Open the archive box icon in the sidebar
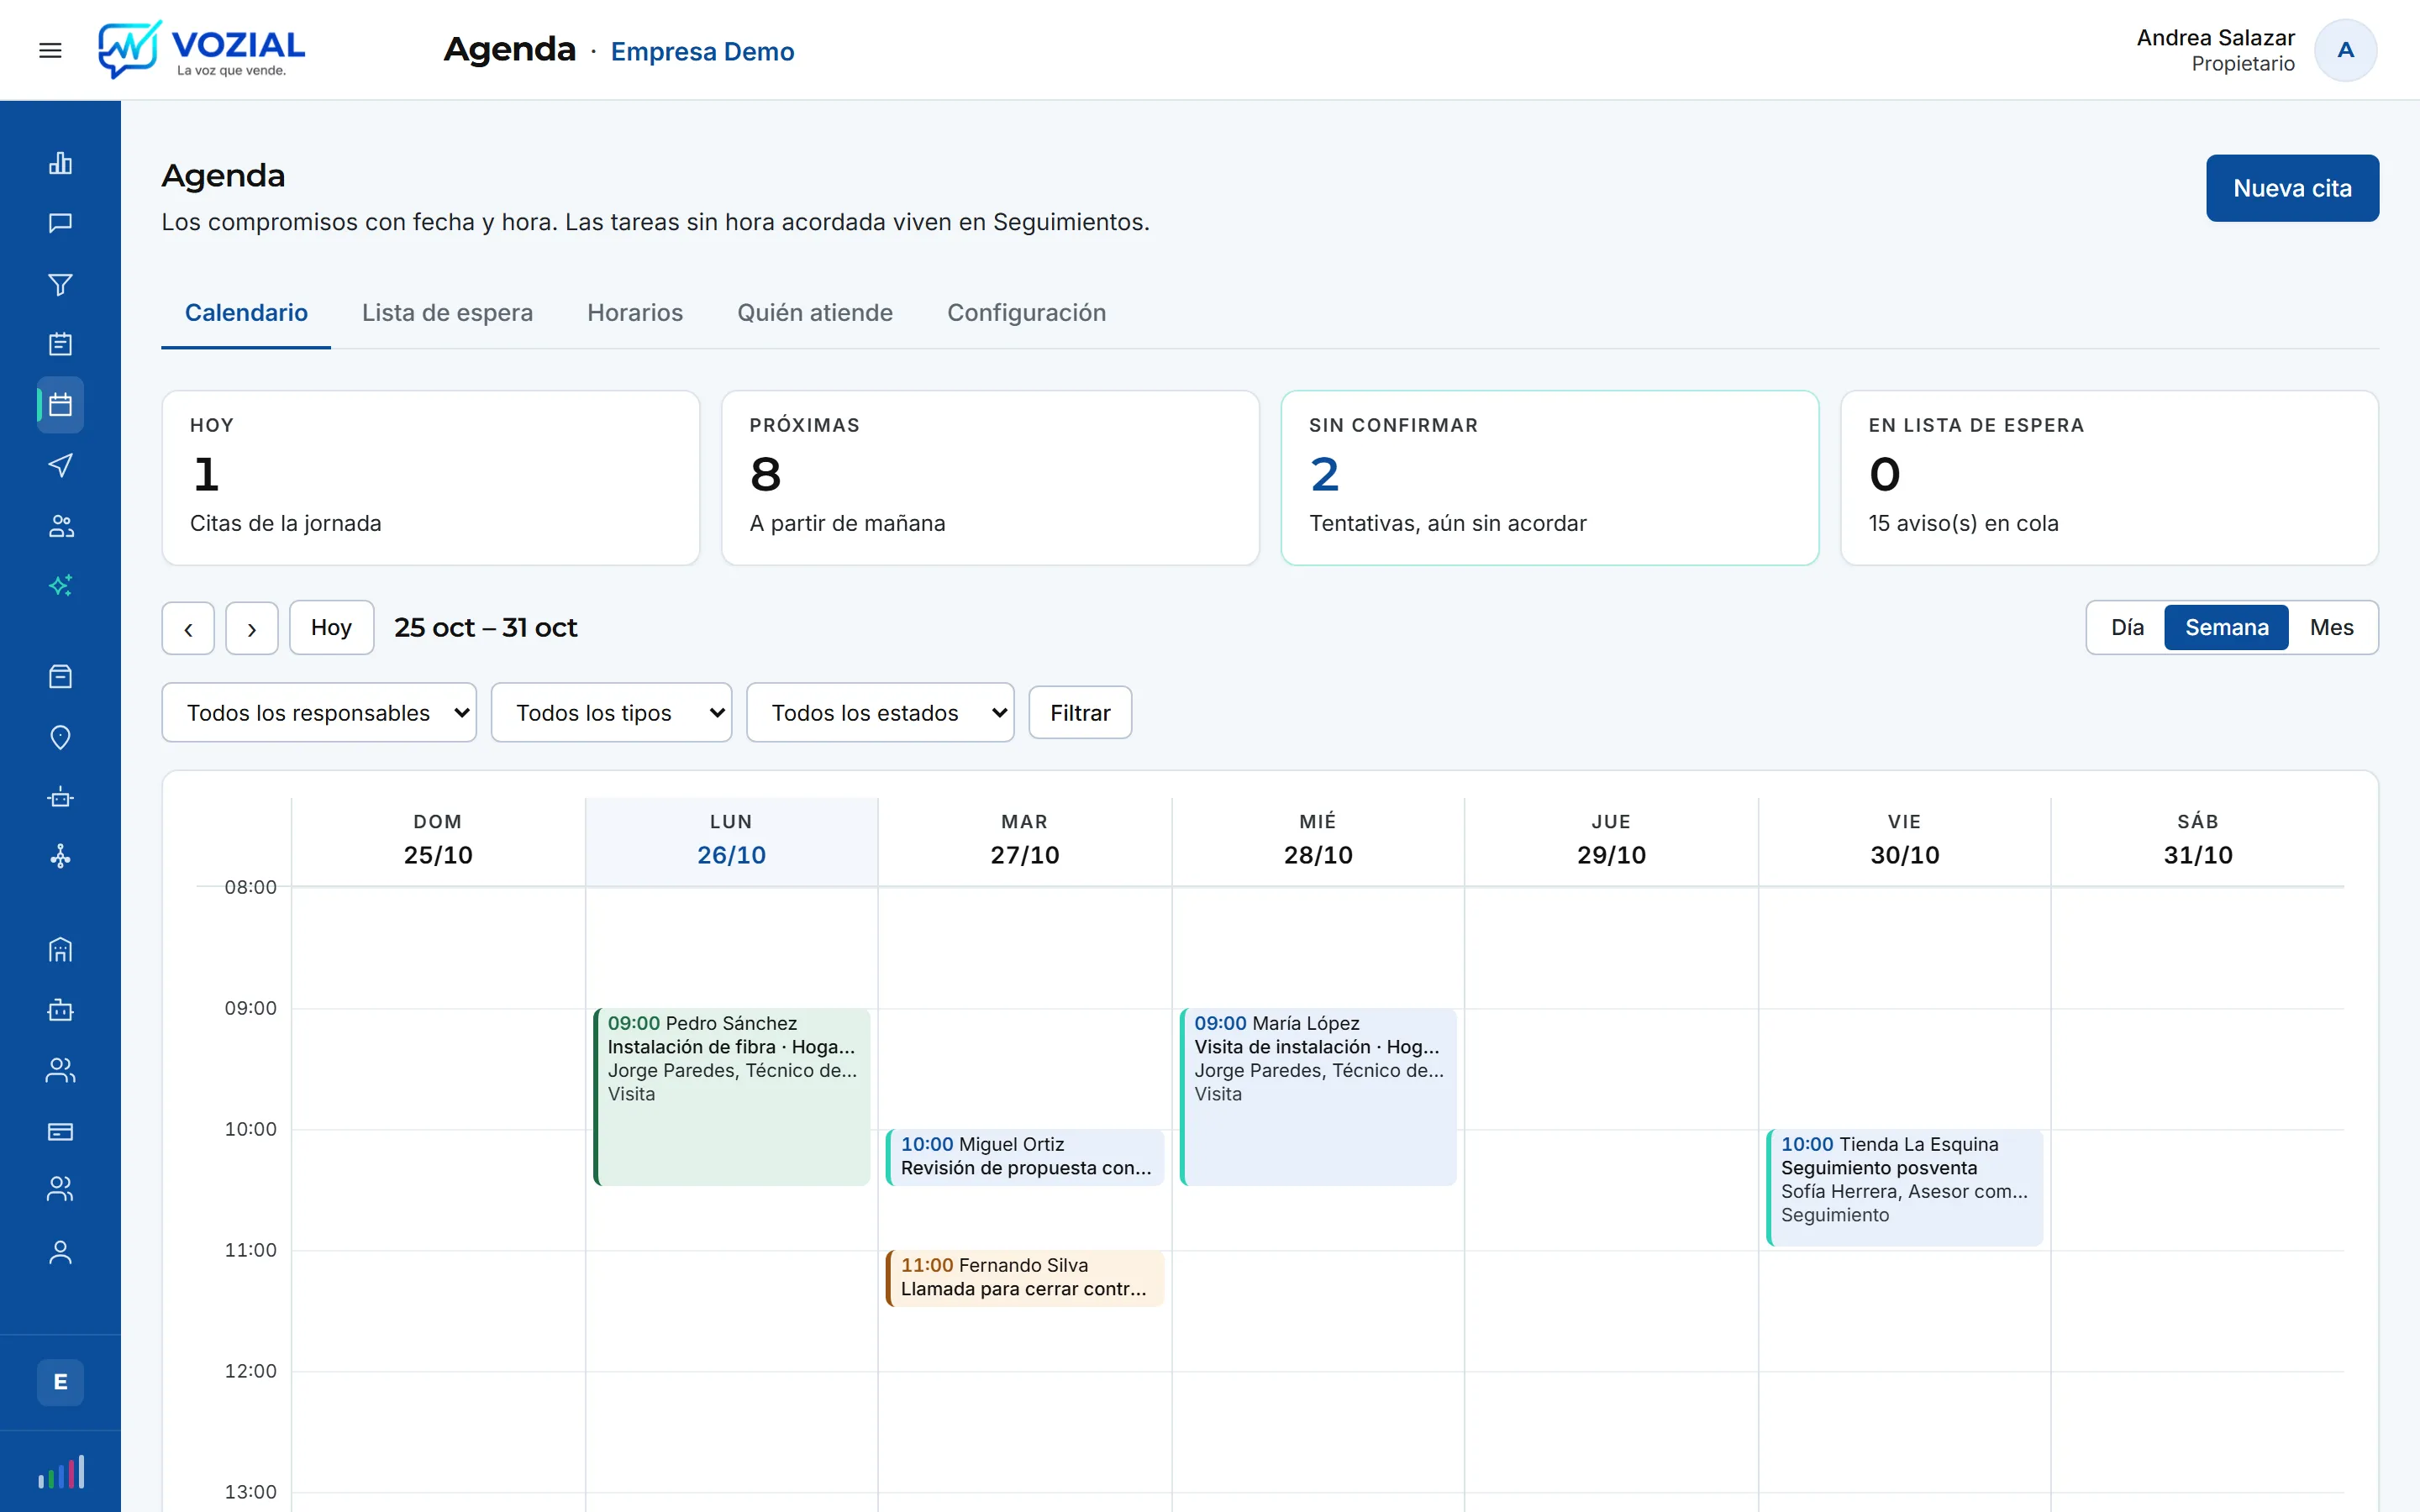 point(60,677)
